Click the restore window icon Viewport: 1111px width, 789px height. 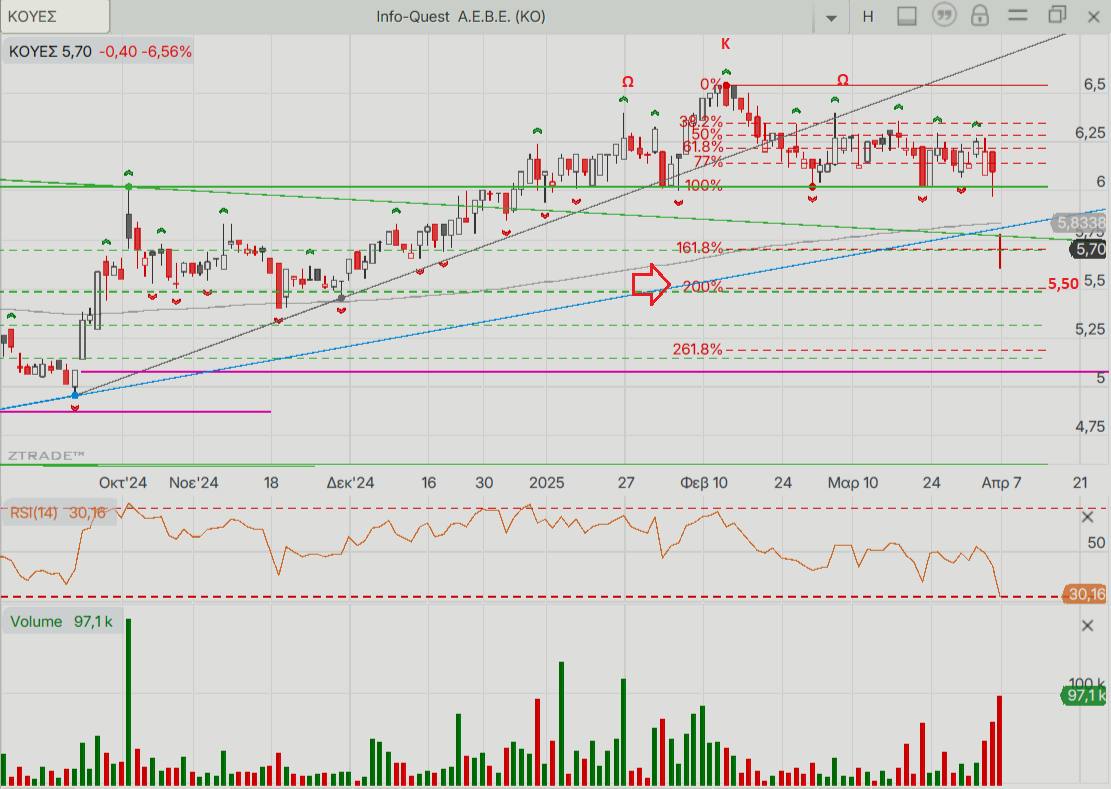1057,15
